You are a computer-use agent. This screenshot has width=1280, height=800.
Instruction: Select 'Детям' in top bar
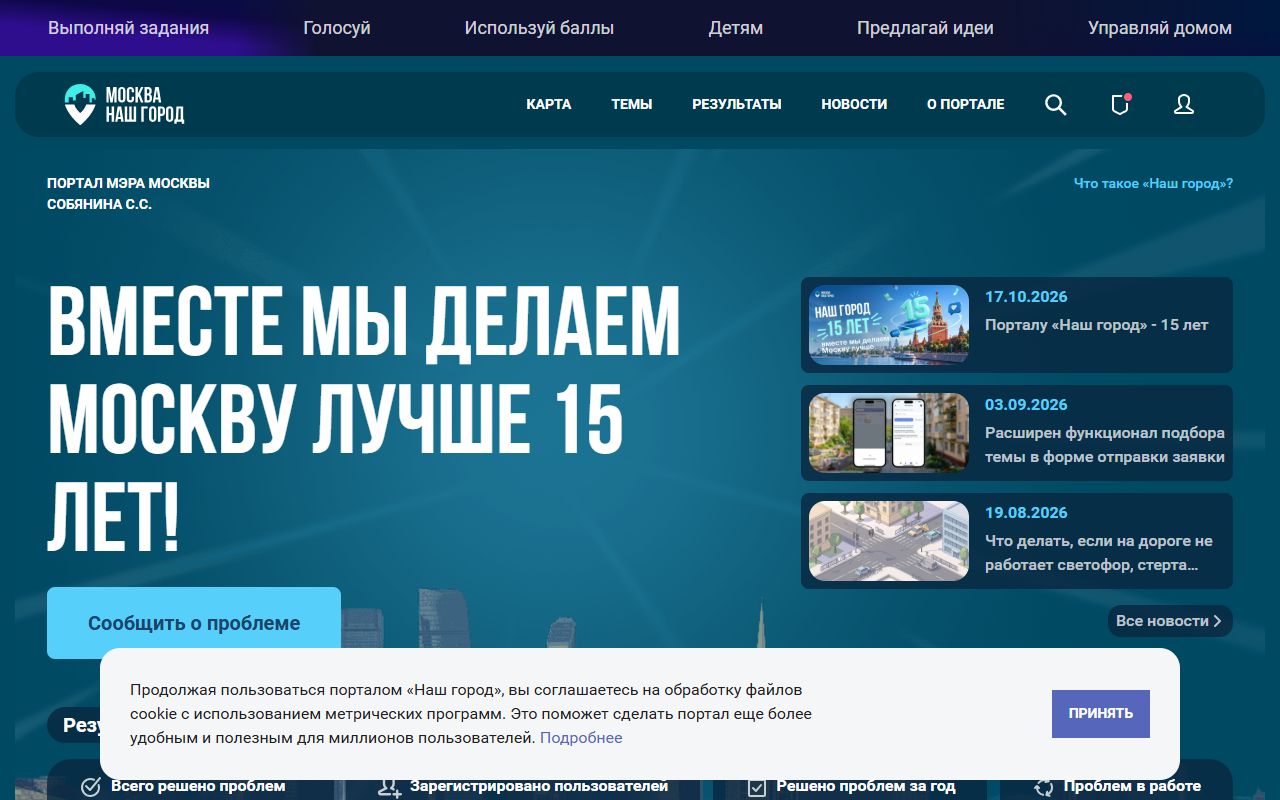point(736,28)
